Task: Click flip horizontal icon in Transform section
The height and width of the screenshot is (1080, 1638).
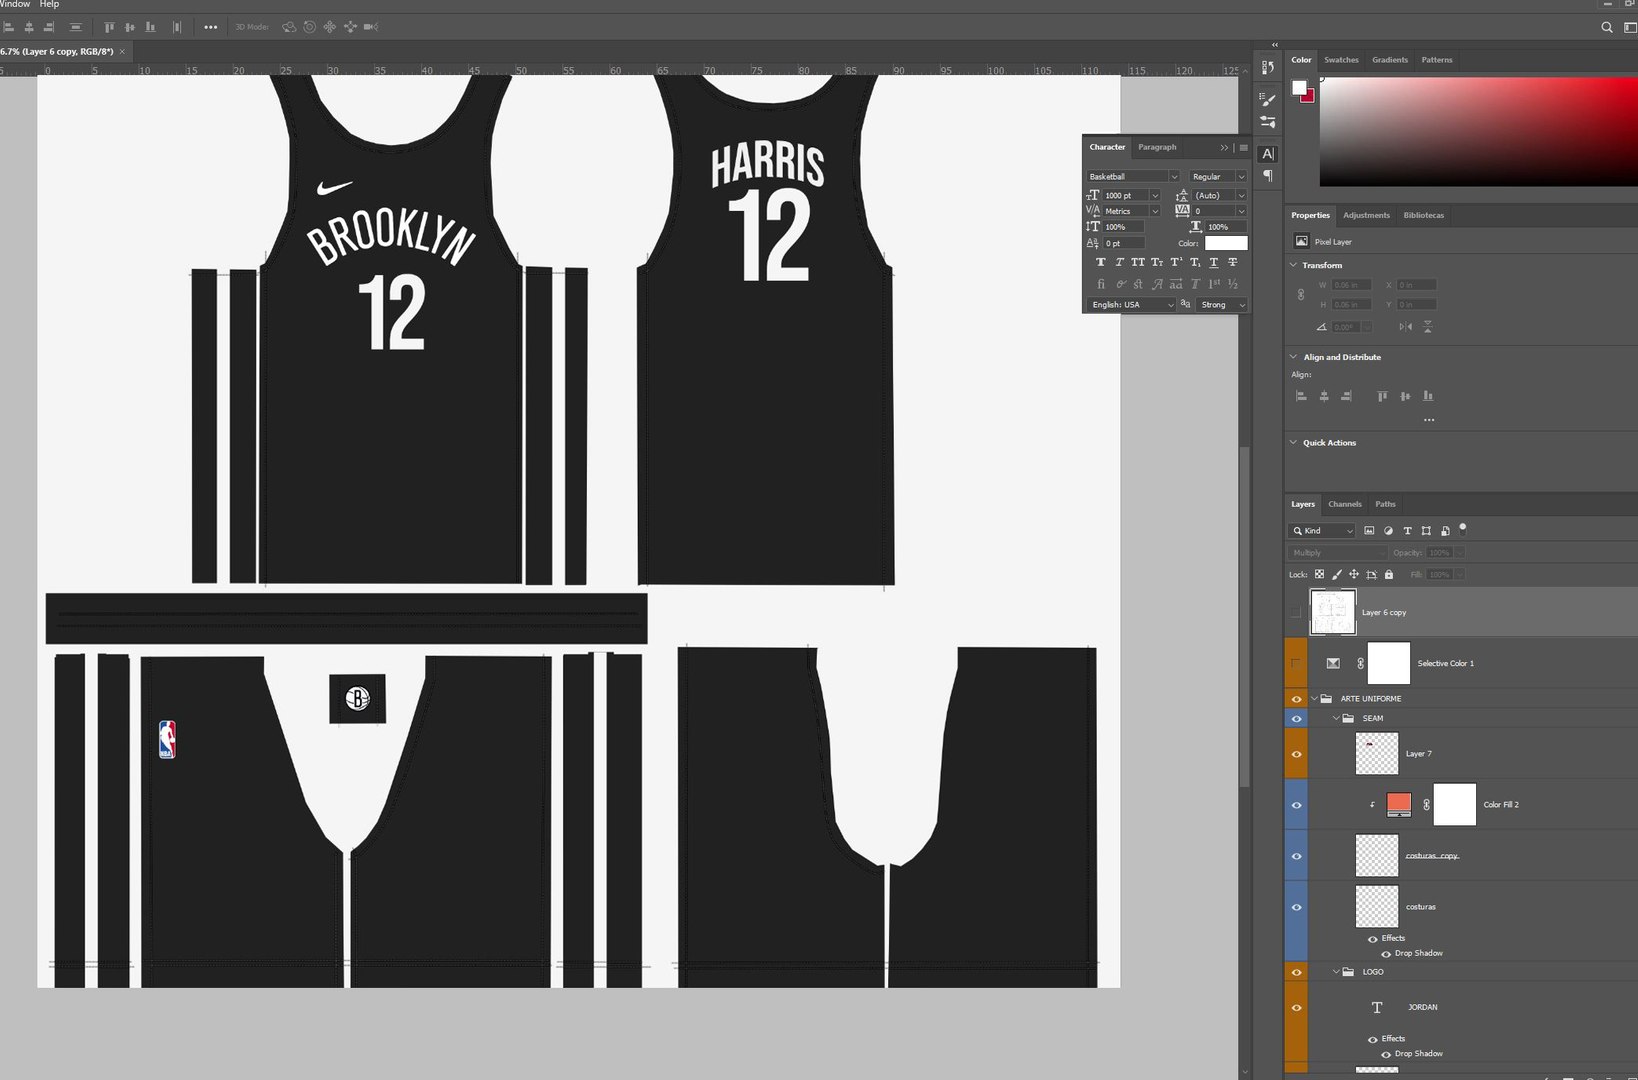Action: (1405, 327)
